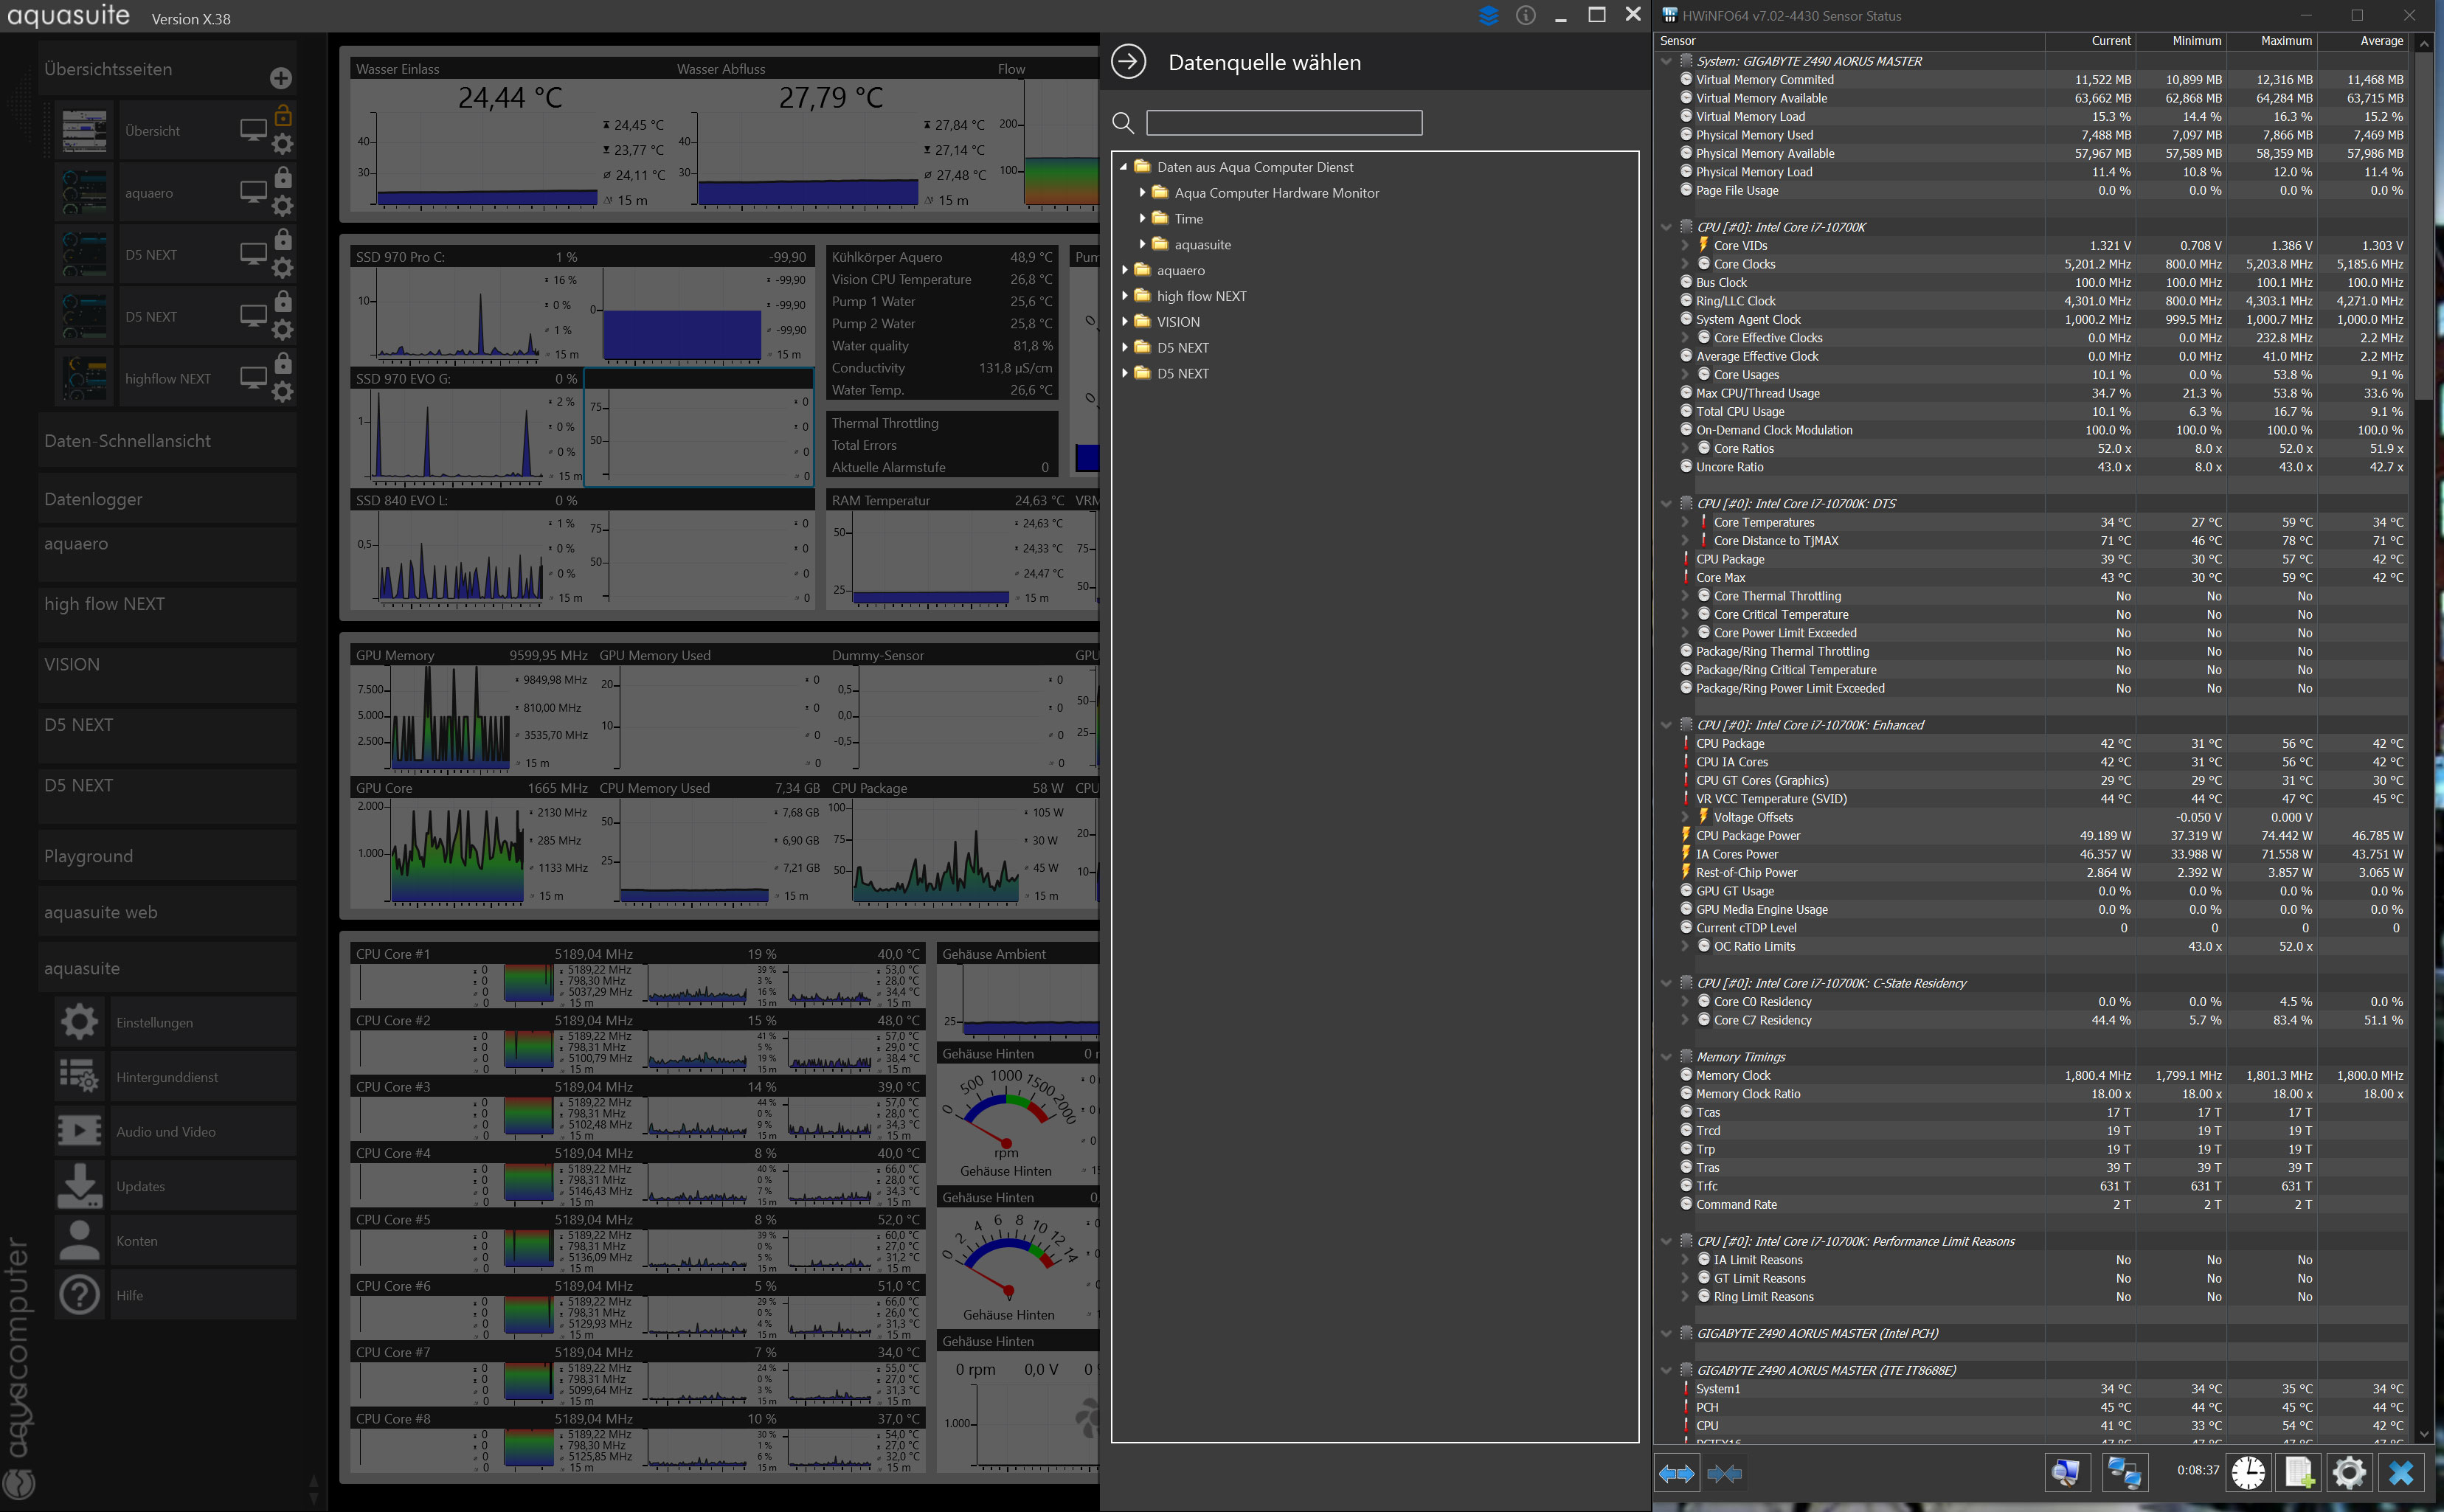2444x1512 pixels.
Task: Collapse the CPU DTS sensor group in HWiNFO
Action: coord(1666,504)
